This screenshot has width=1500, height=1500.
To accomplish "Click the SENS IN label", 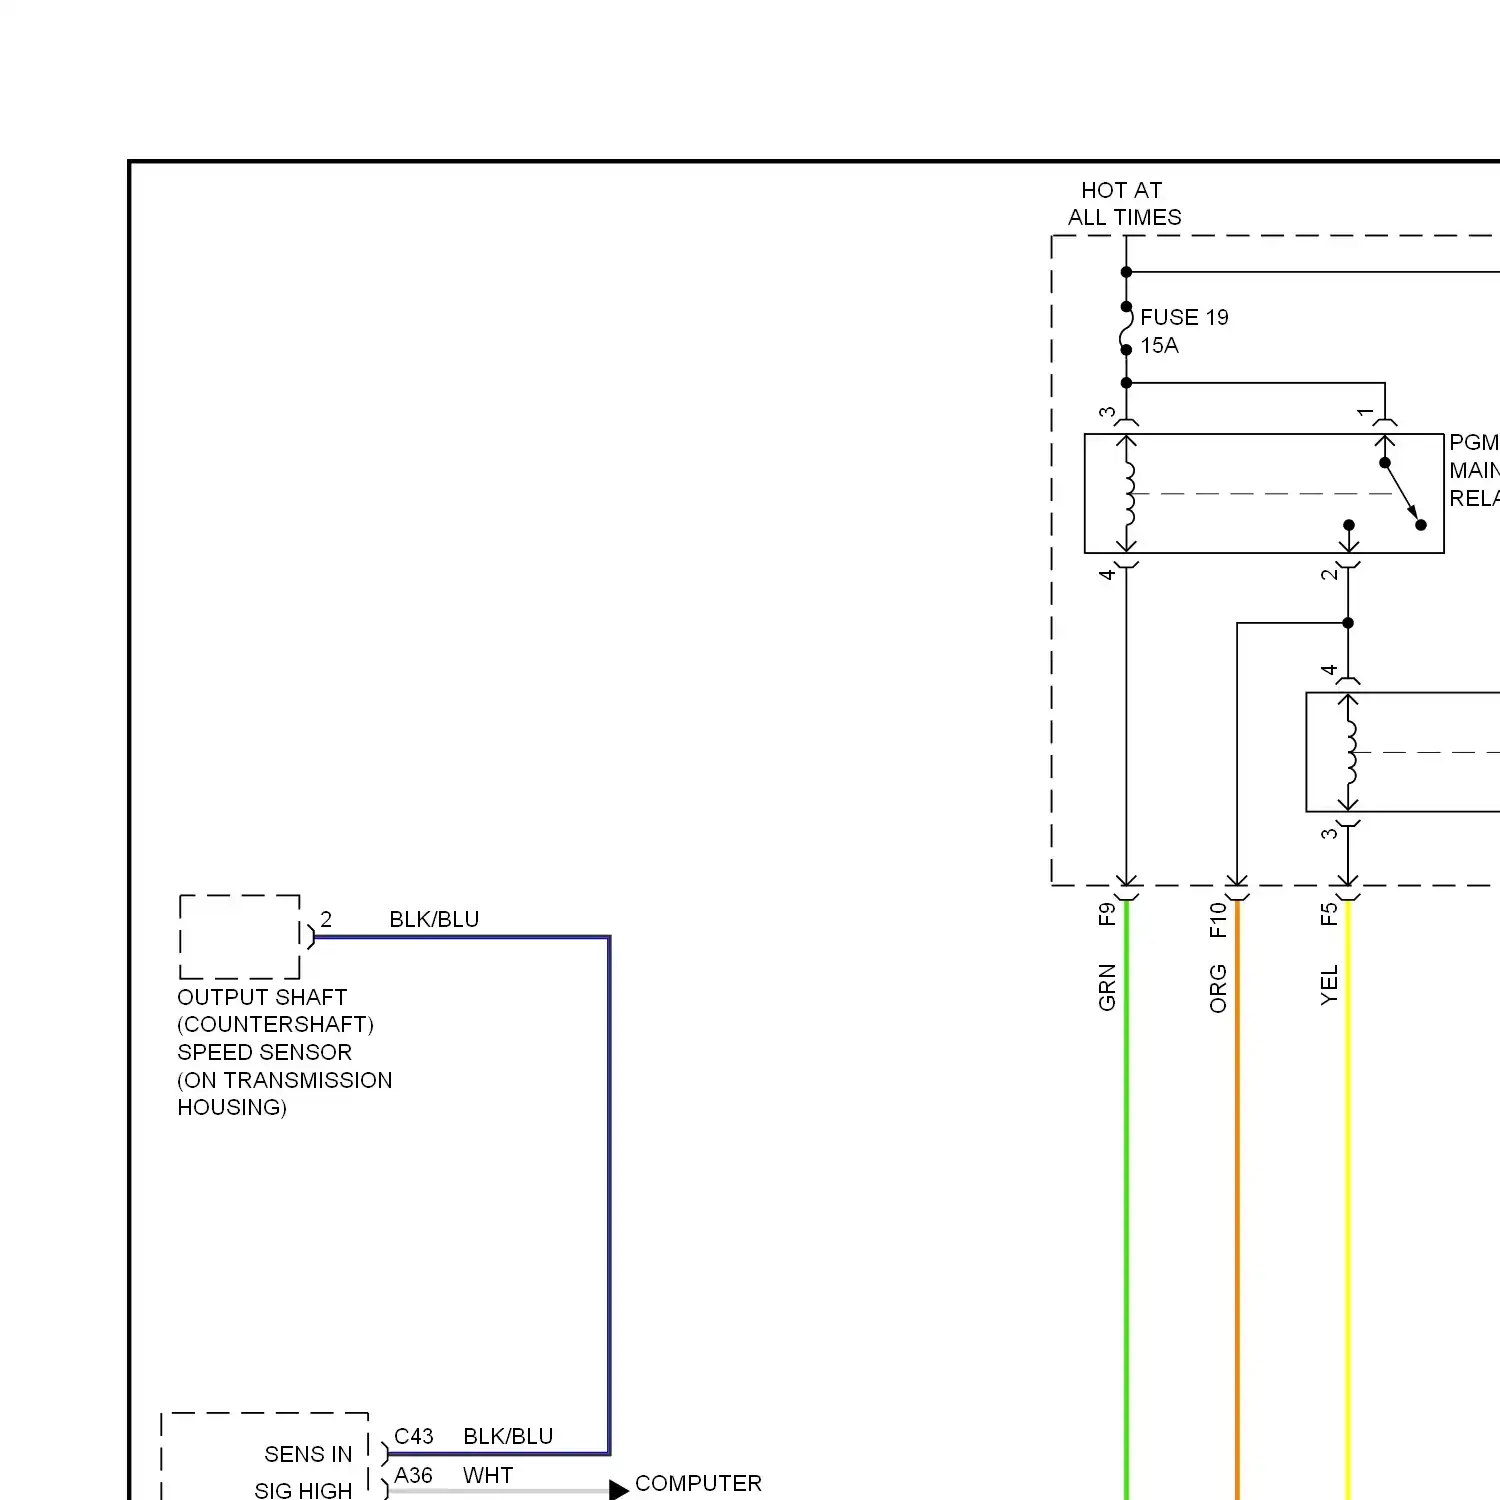I will [x=308, y=1454].
